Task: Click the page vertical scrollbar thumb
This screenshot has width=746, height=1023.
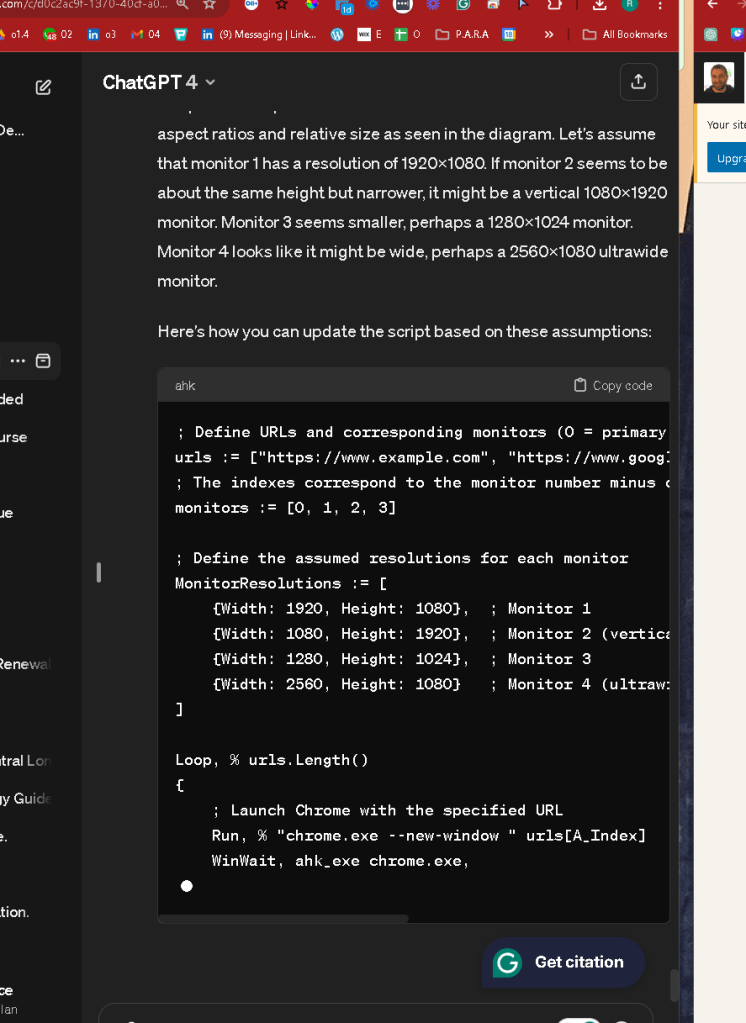Action: (674, 985)
